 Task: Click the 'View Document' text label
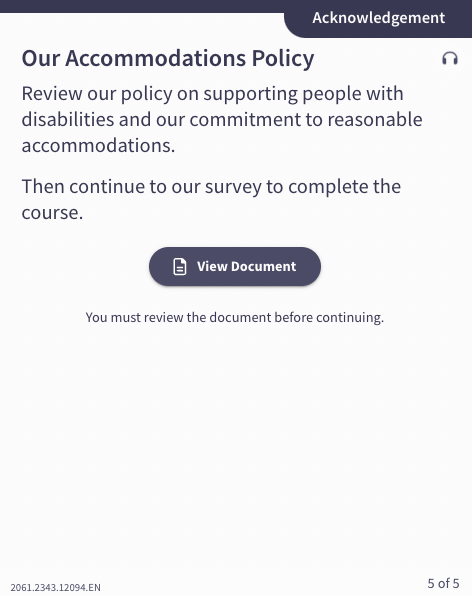coord(246,266)
